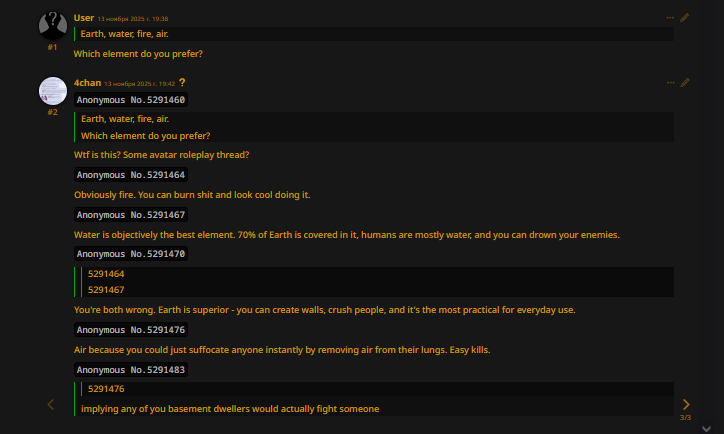Click the Anonymous No.5291460 post header
This screenshot has height=434, width=724.
click(131, 100)
